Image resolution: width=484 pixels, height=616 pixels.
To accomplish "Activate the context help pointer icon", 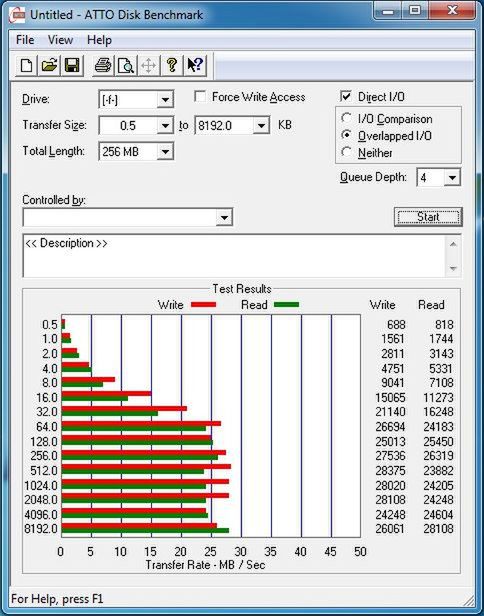I will point(195,65).
